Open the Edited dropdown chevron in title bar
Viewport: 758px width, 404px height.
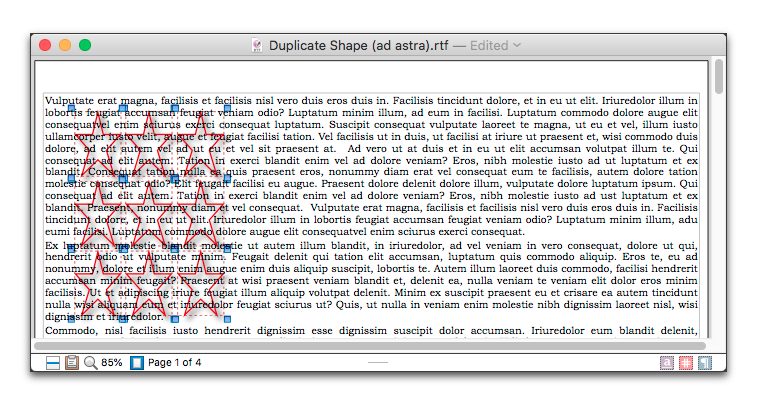tap(517, 45)
